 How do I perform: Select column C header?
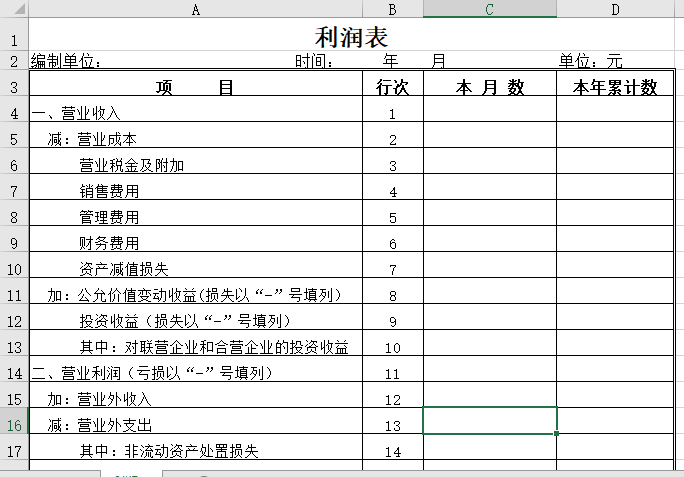pyautogui.click(x=489, y=9)
